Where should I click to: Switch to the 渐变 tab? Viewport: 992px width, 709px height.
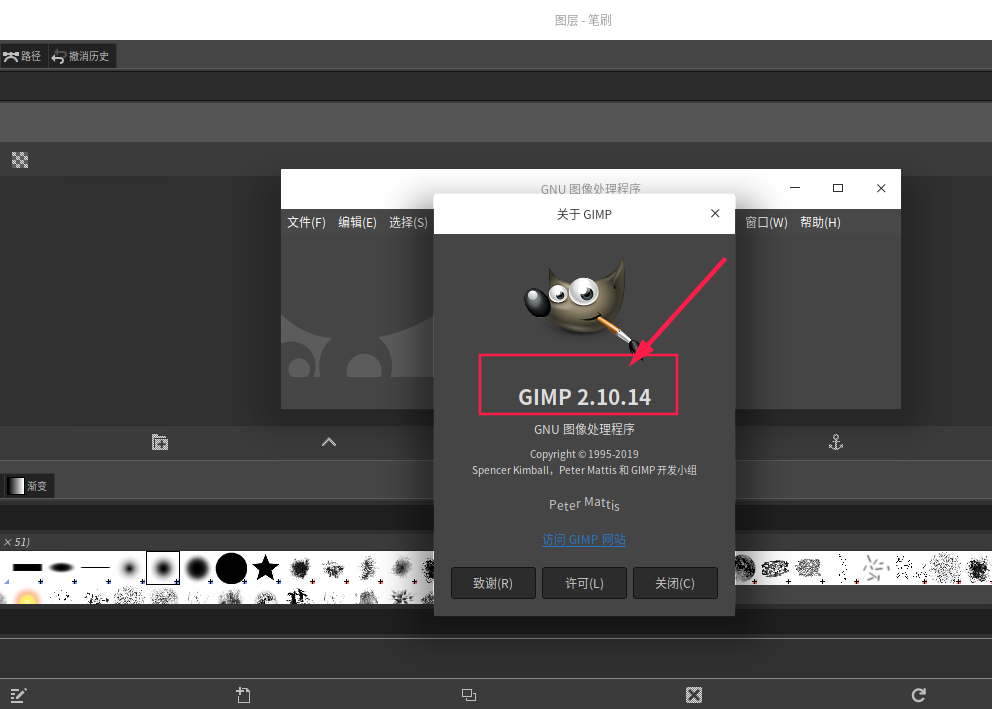click(29, 486)
